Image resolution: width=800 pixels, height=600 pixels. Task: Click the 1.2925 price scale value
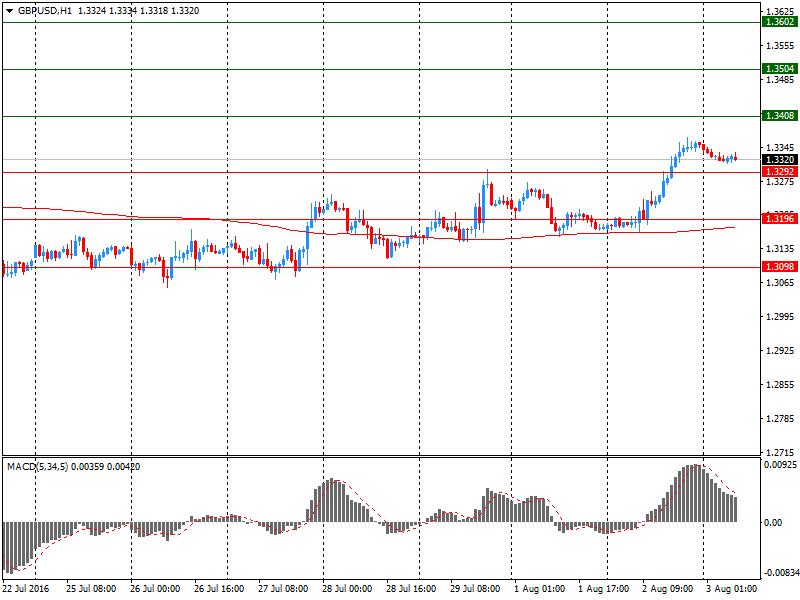point(780,351)
